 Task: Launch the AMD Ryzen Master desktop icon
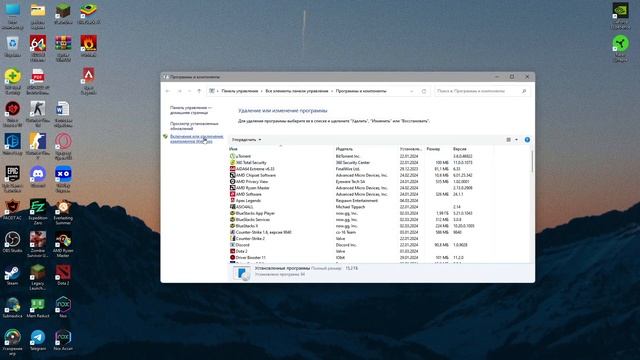click(x=63, y=244)
